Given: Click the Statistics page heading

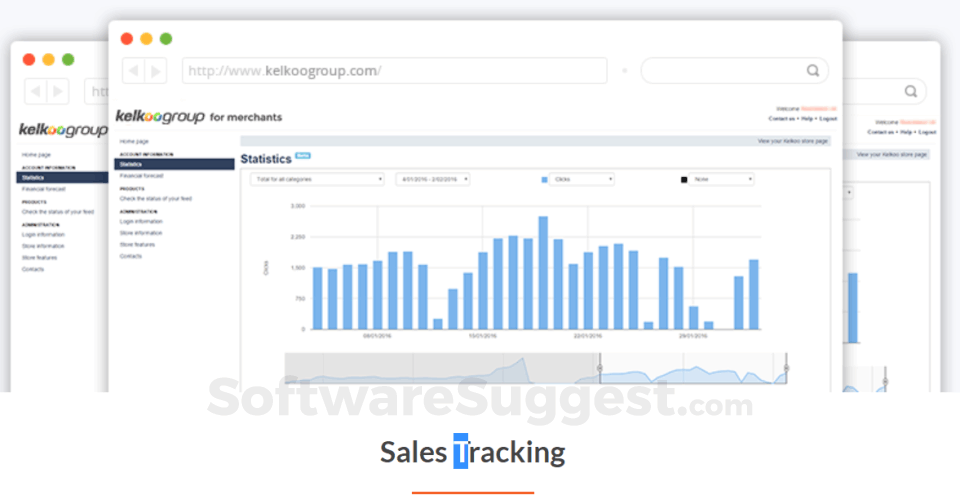Looking at the screenshot, I should [x=266, y=159].
